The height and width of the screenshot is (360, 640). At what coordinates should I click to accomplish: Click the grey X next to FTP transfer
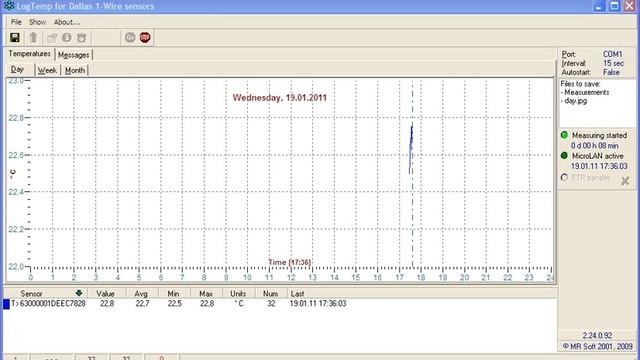(625, 181)
